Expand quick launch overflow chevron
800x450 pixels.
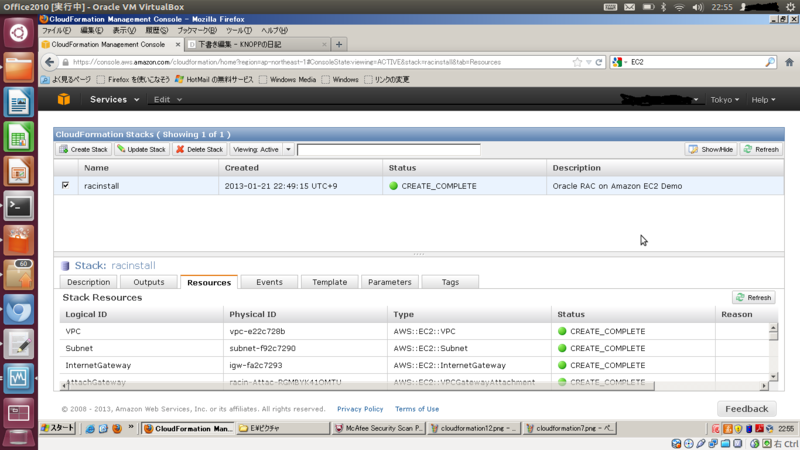click(x=131, y=427)
